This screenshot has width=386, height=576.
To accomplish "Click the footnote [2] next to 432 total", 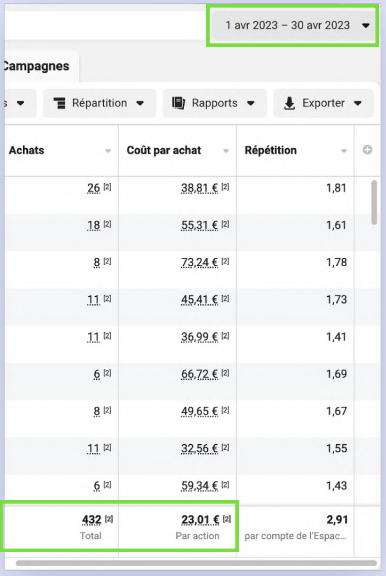I will pos(109,519).
